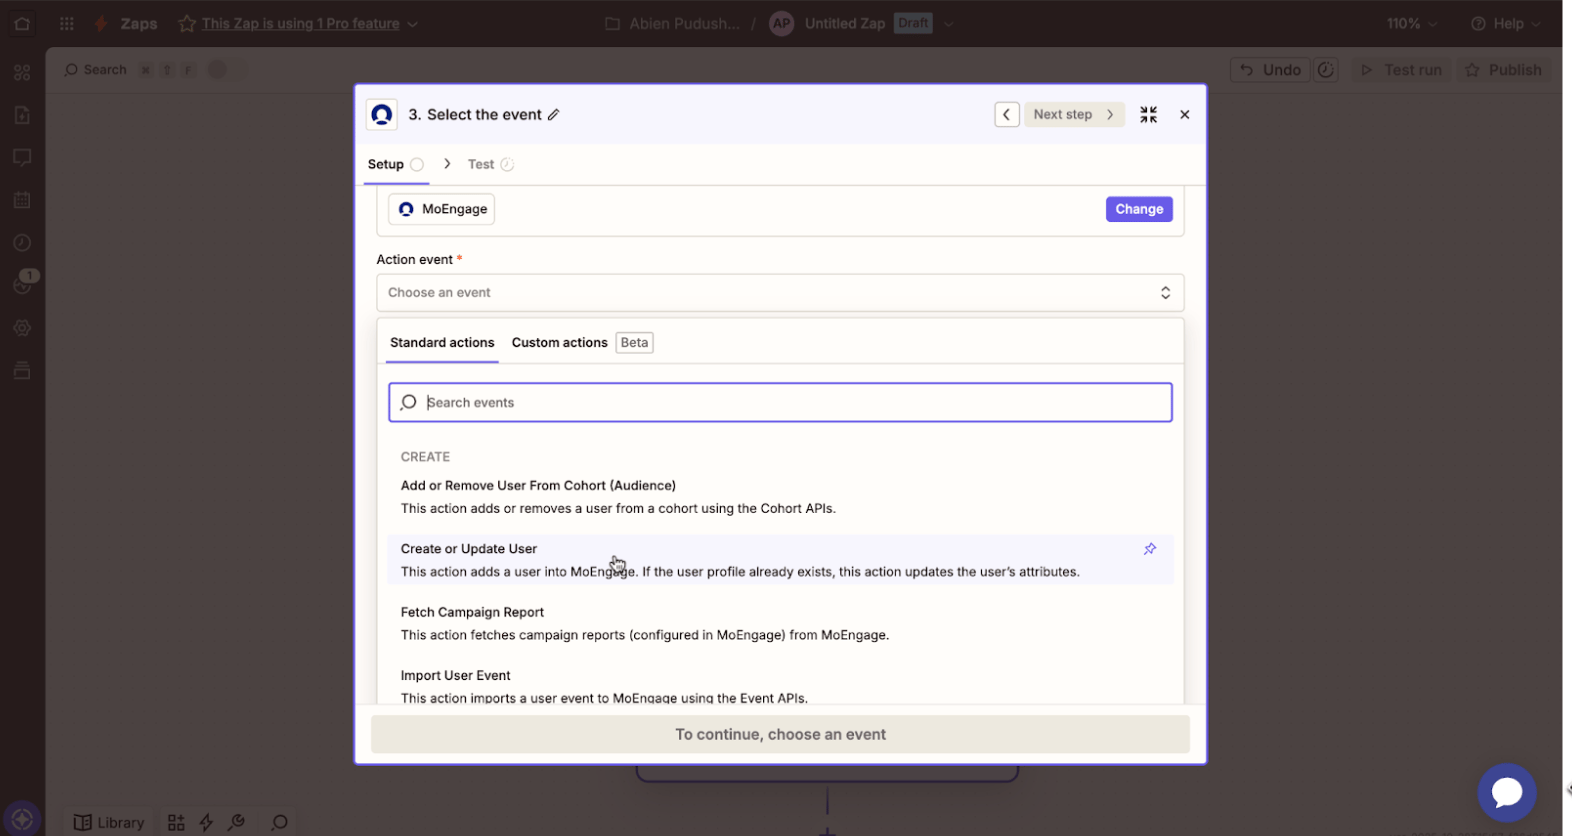Click the Change app button
Image resolution: width=1572 pixels, height=836 pixels.
[1139, 209]
